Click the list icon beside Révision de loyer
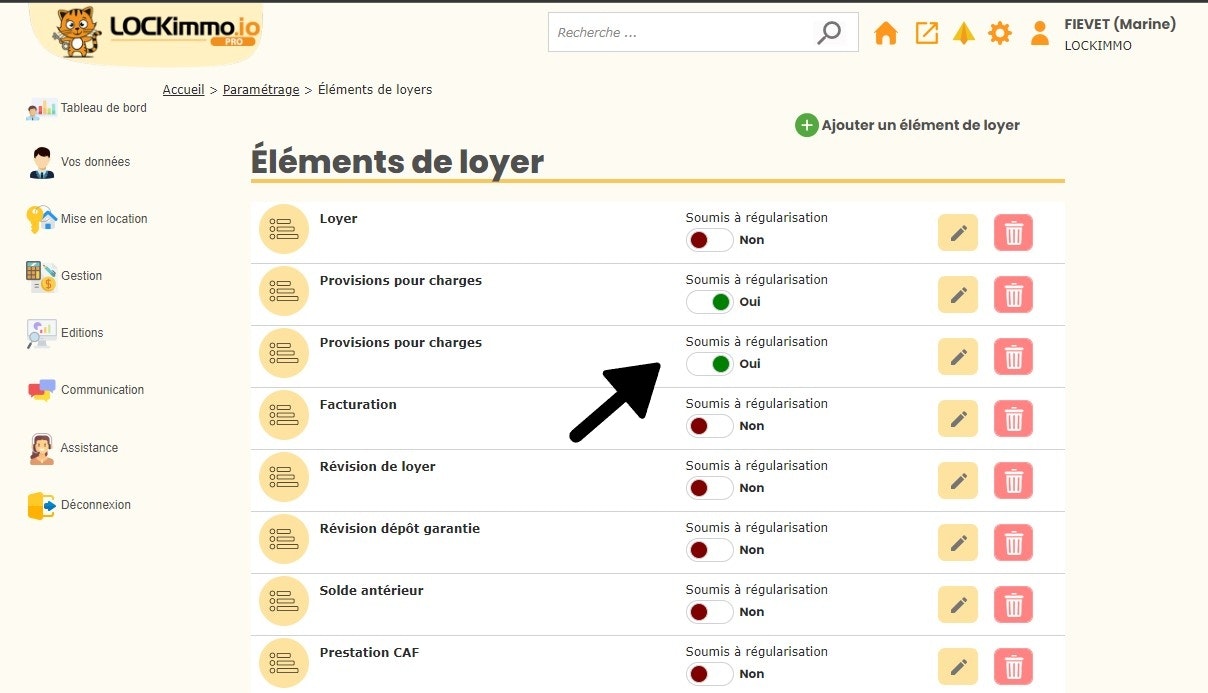 coord(284,478)
